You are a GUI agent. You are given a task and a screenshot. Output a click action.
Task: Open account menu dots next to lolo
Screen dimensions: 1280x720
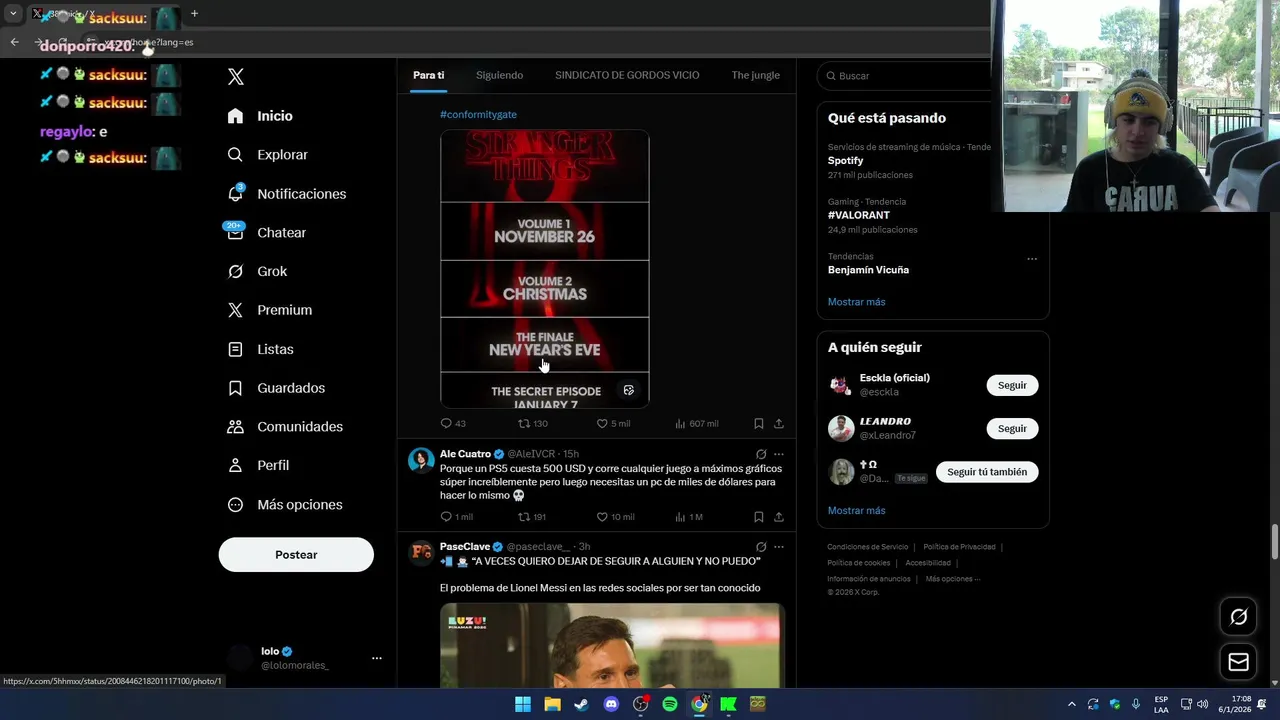coord(377,658)
